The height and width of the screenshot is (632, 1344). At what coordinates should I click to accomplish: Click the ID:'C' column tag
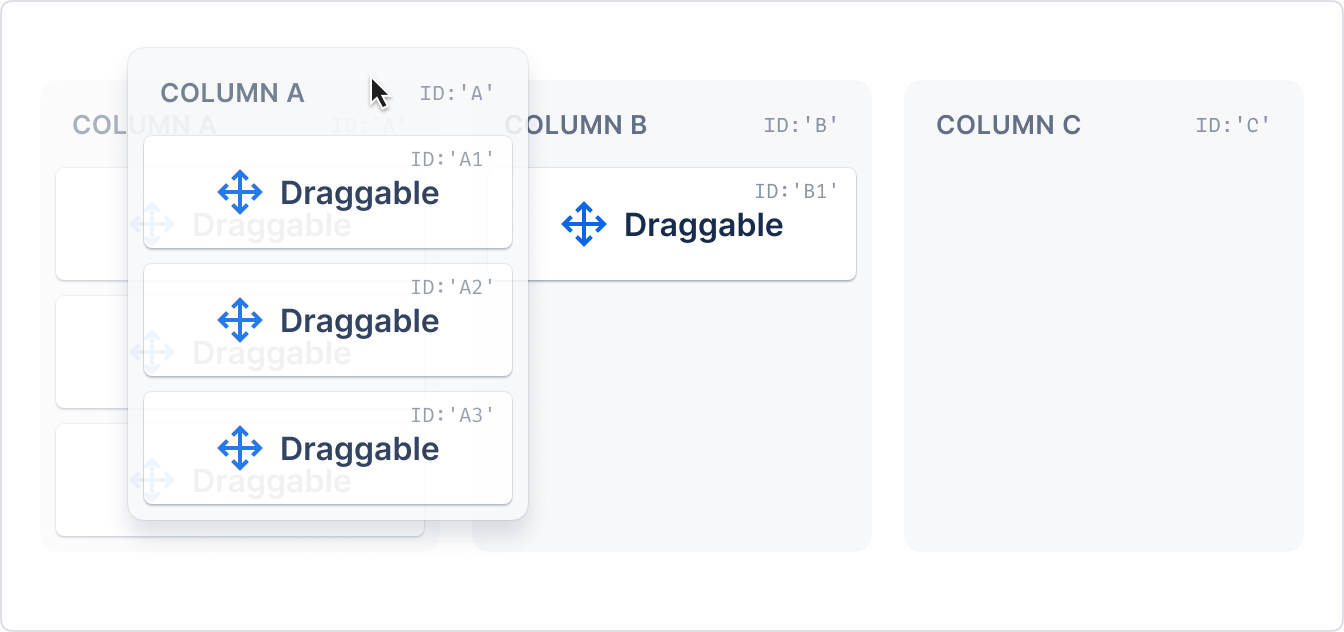(1233, 125)
